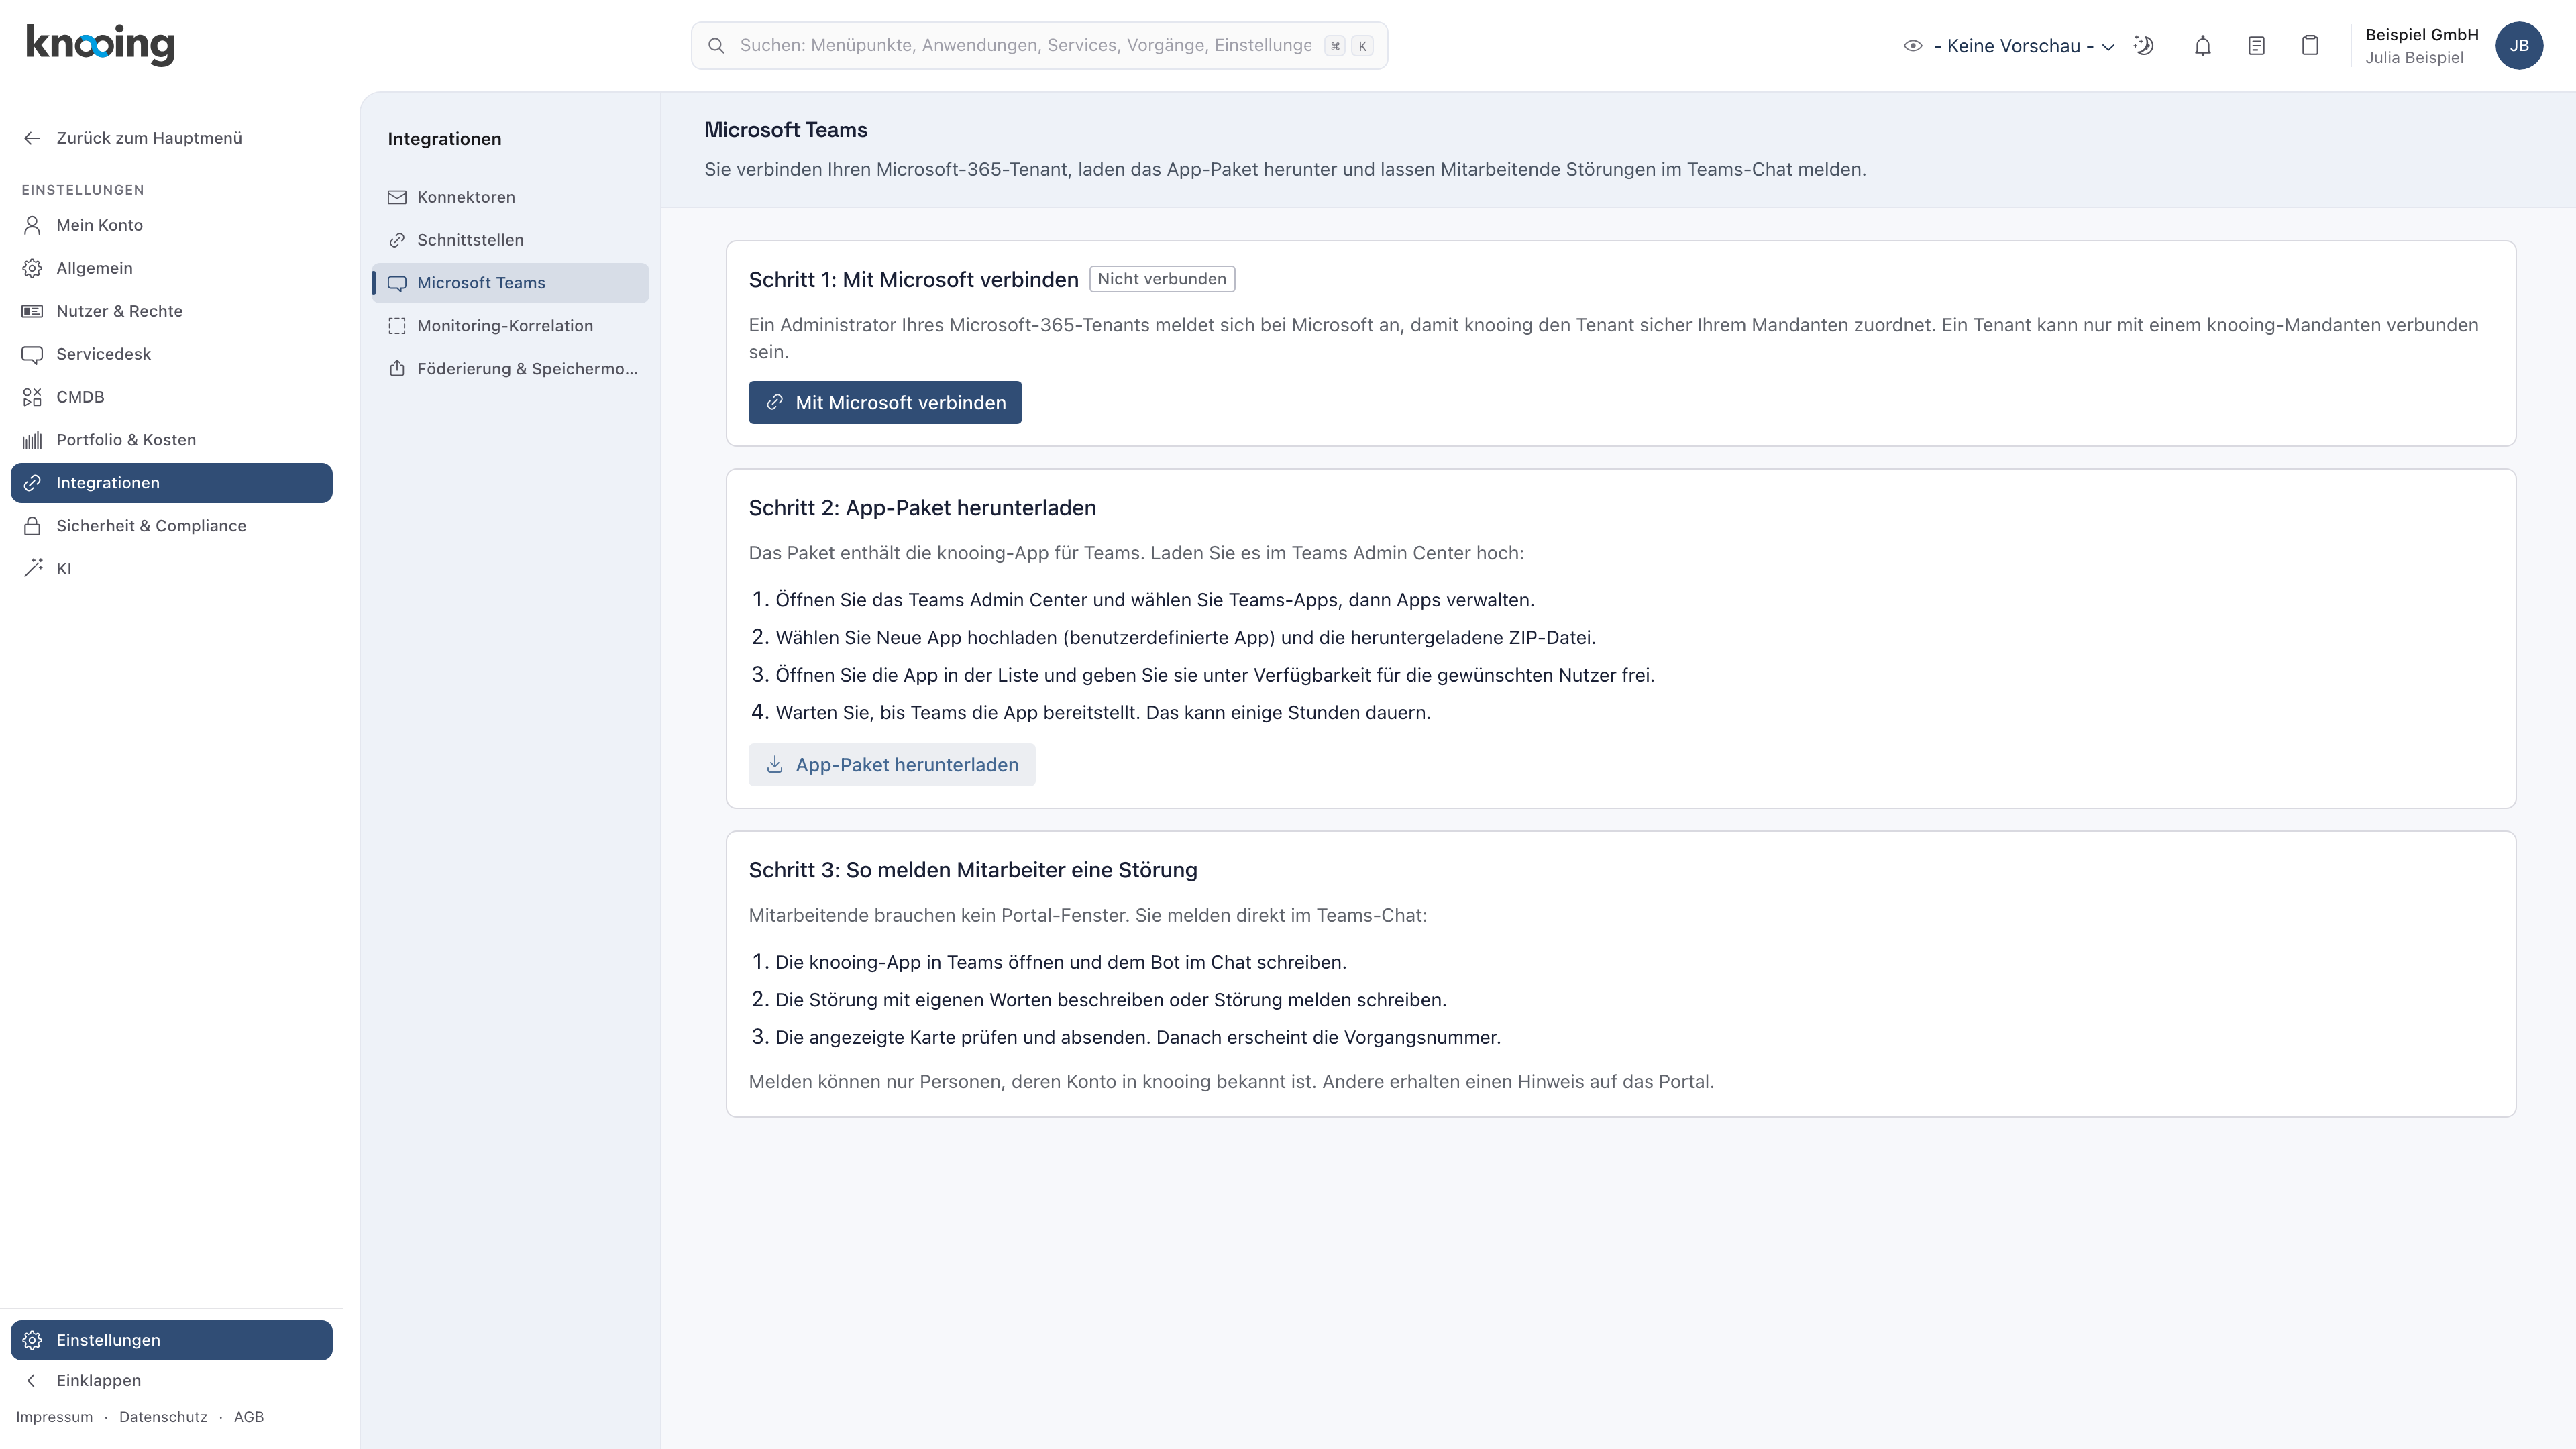Open Föderierung & Speichermo... entry
2576x1449 pixels.
(x=511, y=369)
